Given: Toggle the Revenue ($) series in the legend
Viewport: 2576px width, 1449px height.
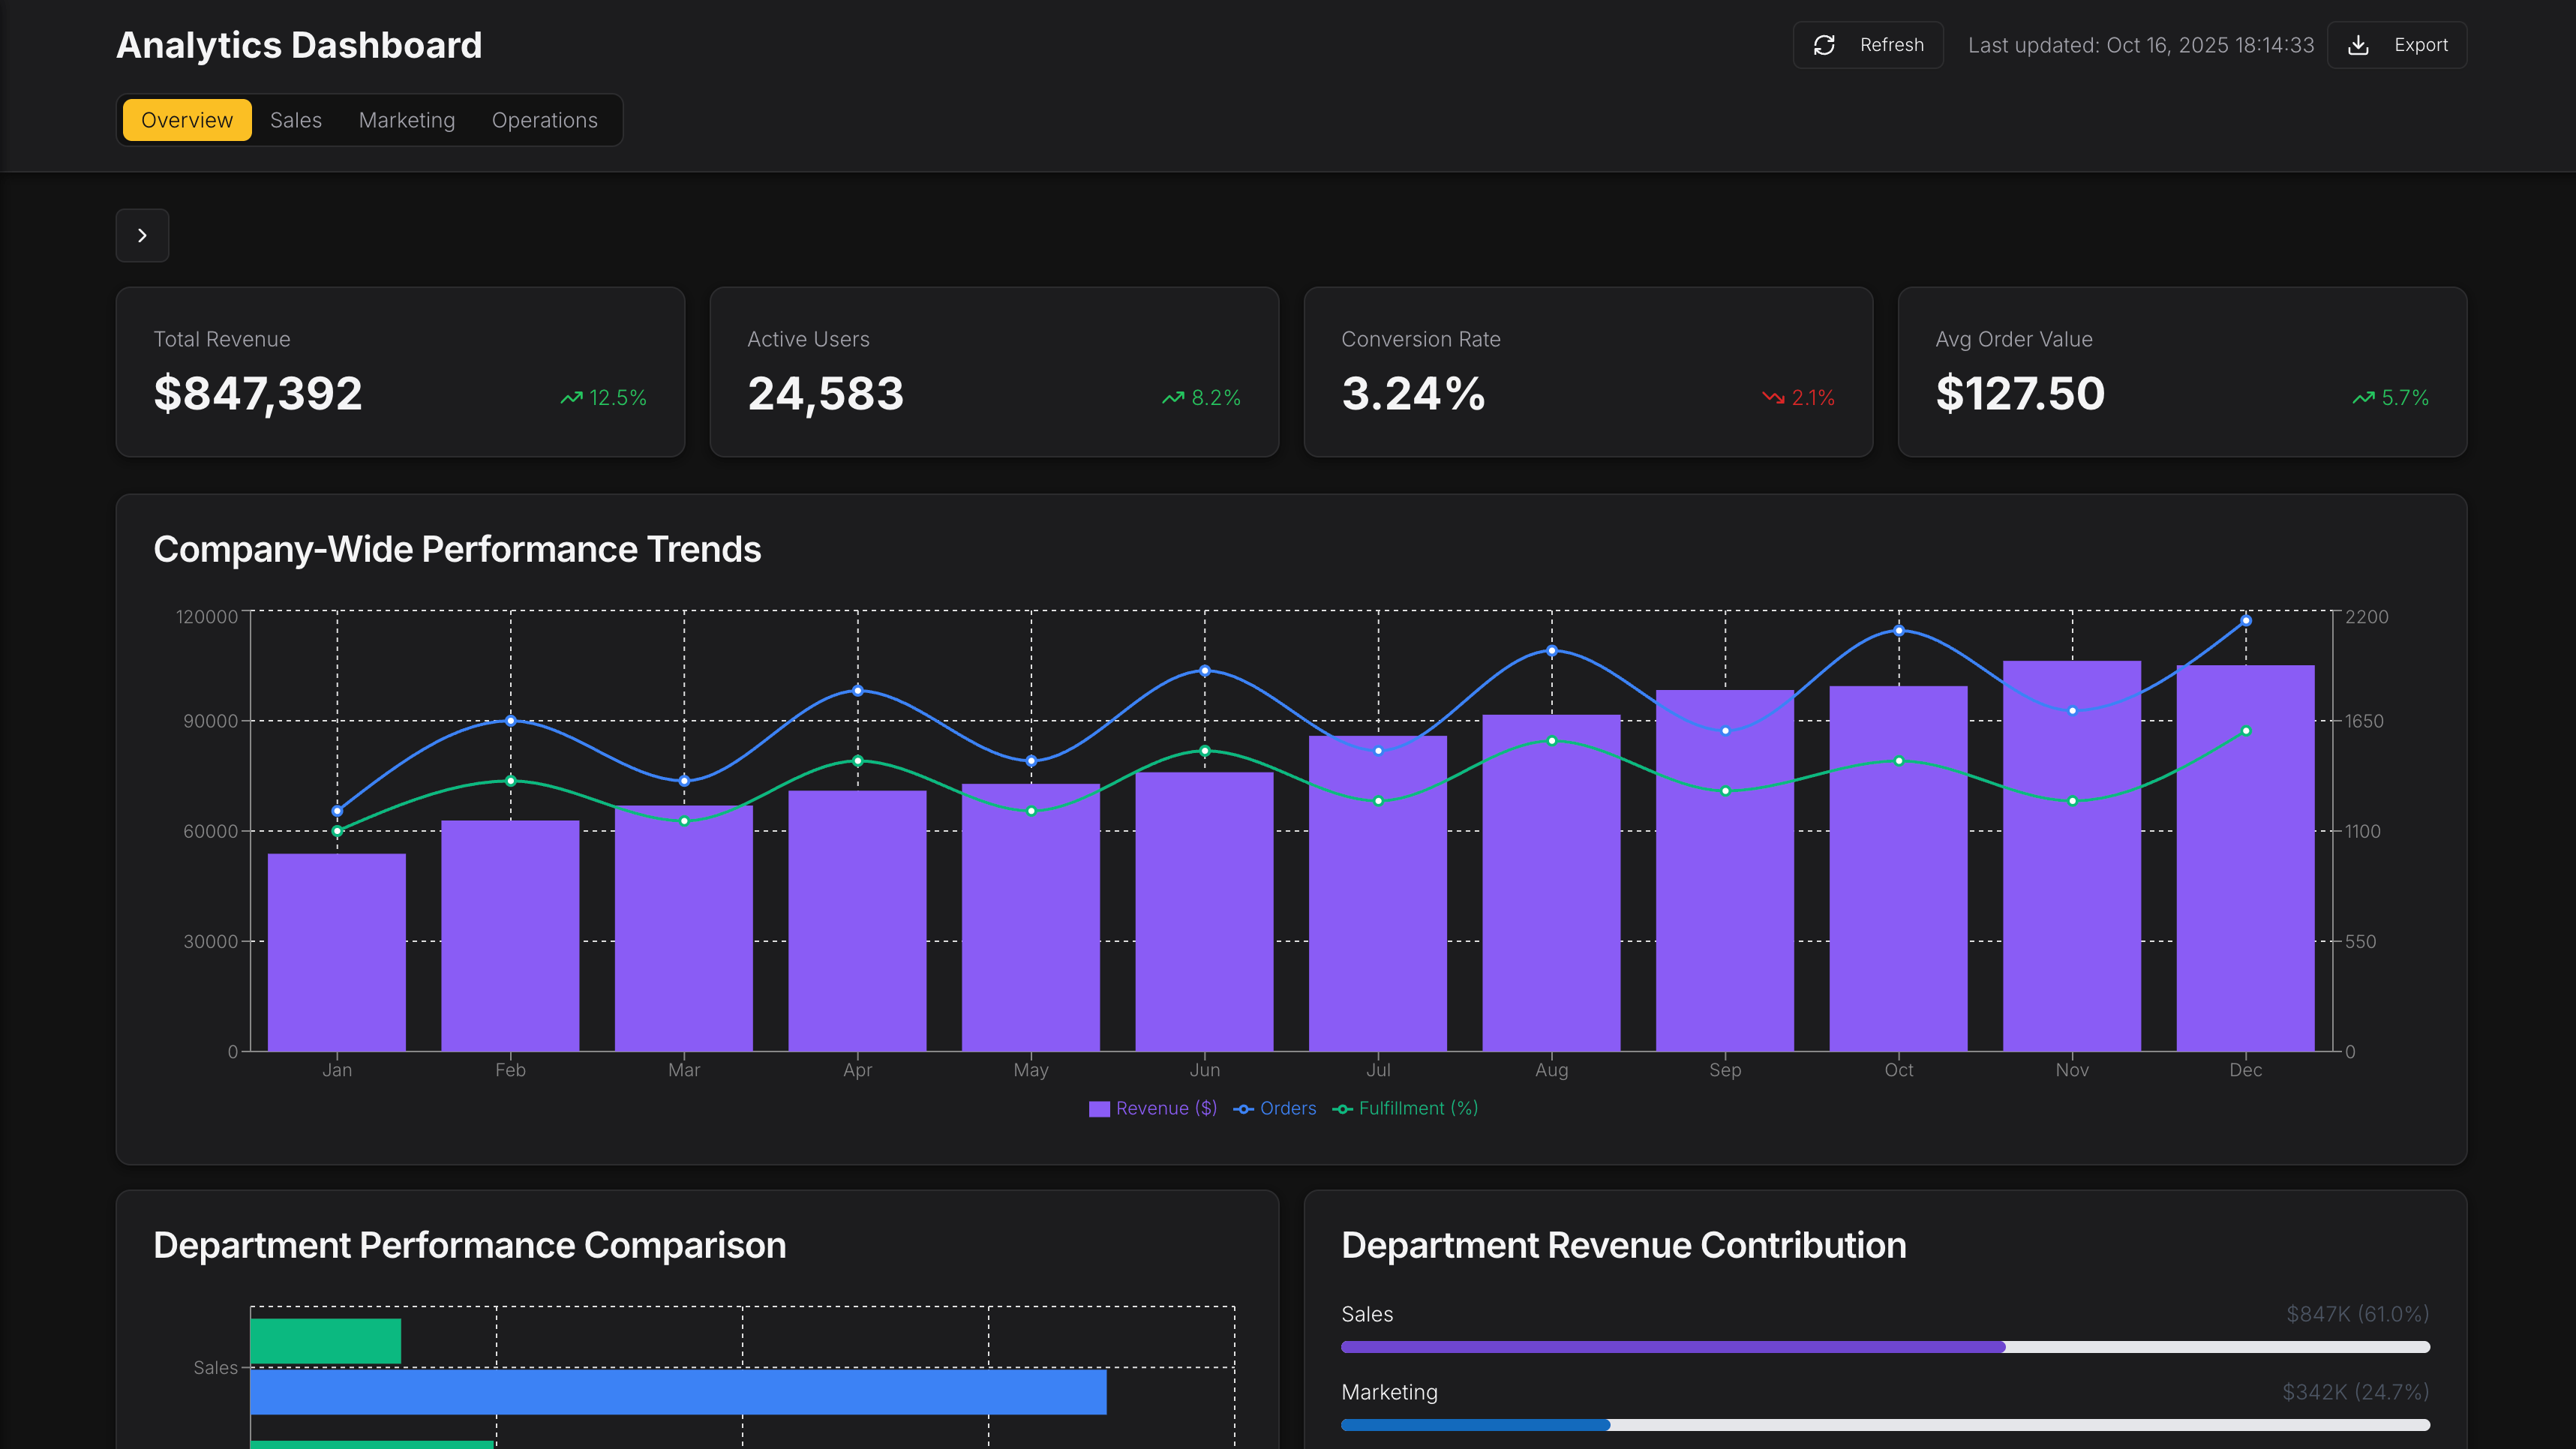Looking at the screenshot, I should (1152, 1108).
